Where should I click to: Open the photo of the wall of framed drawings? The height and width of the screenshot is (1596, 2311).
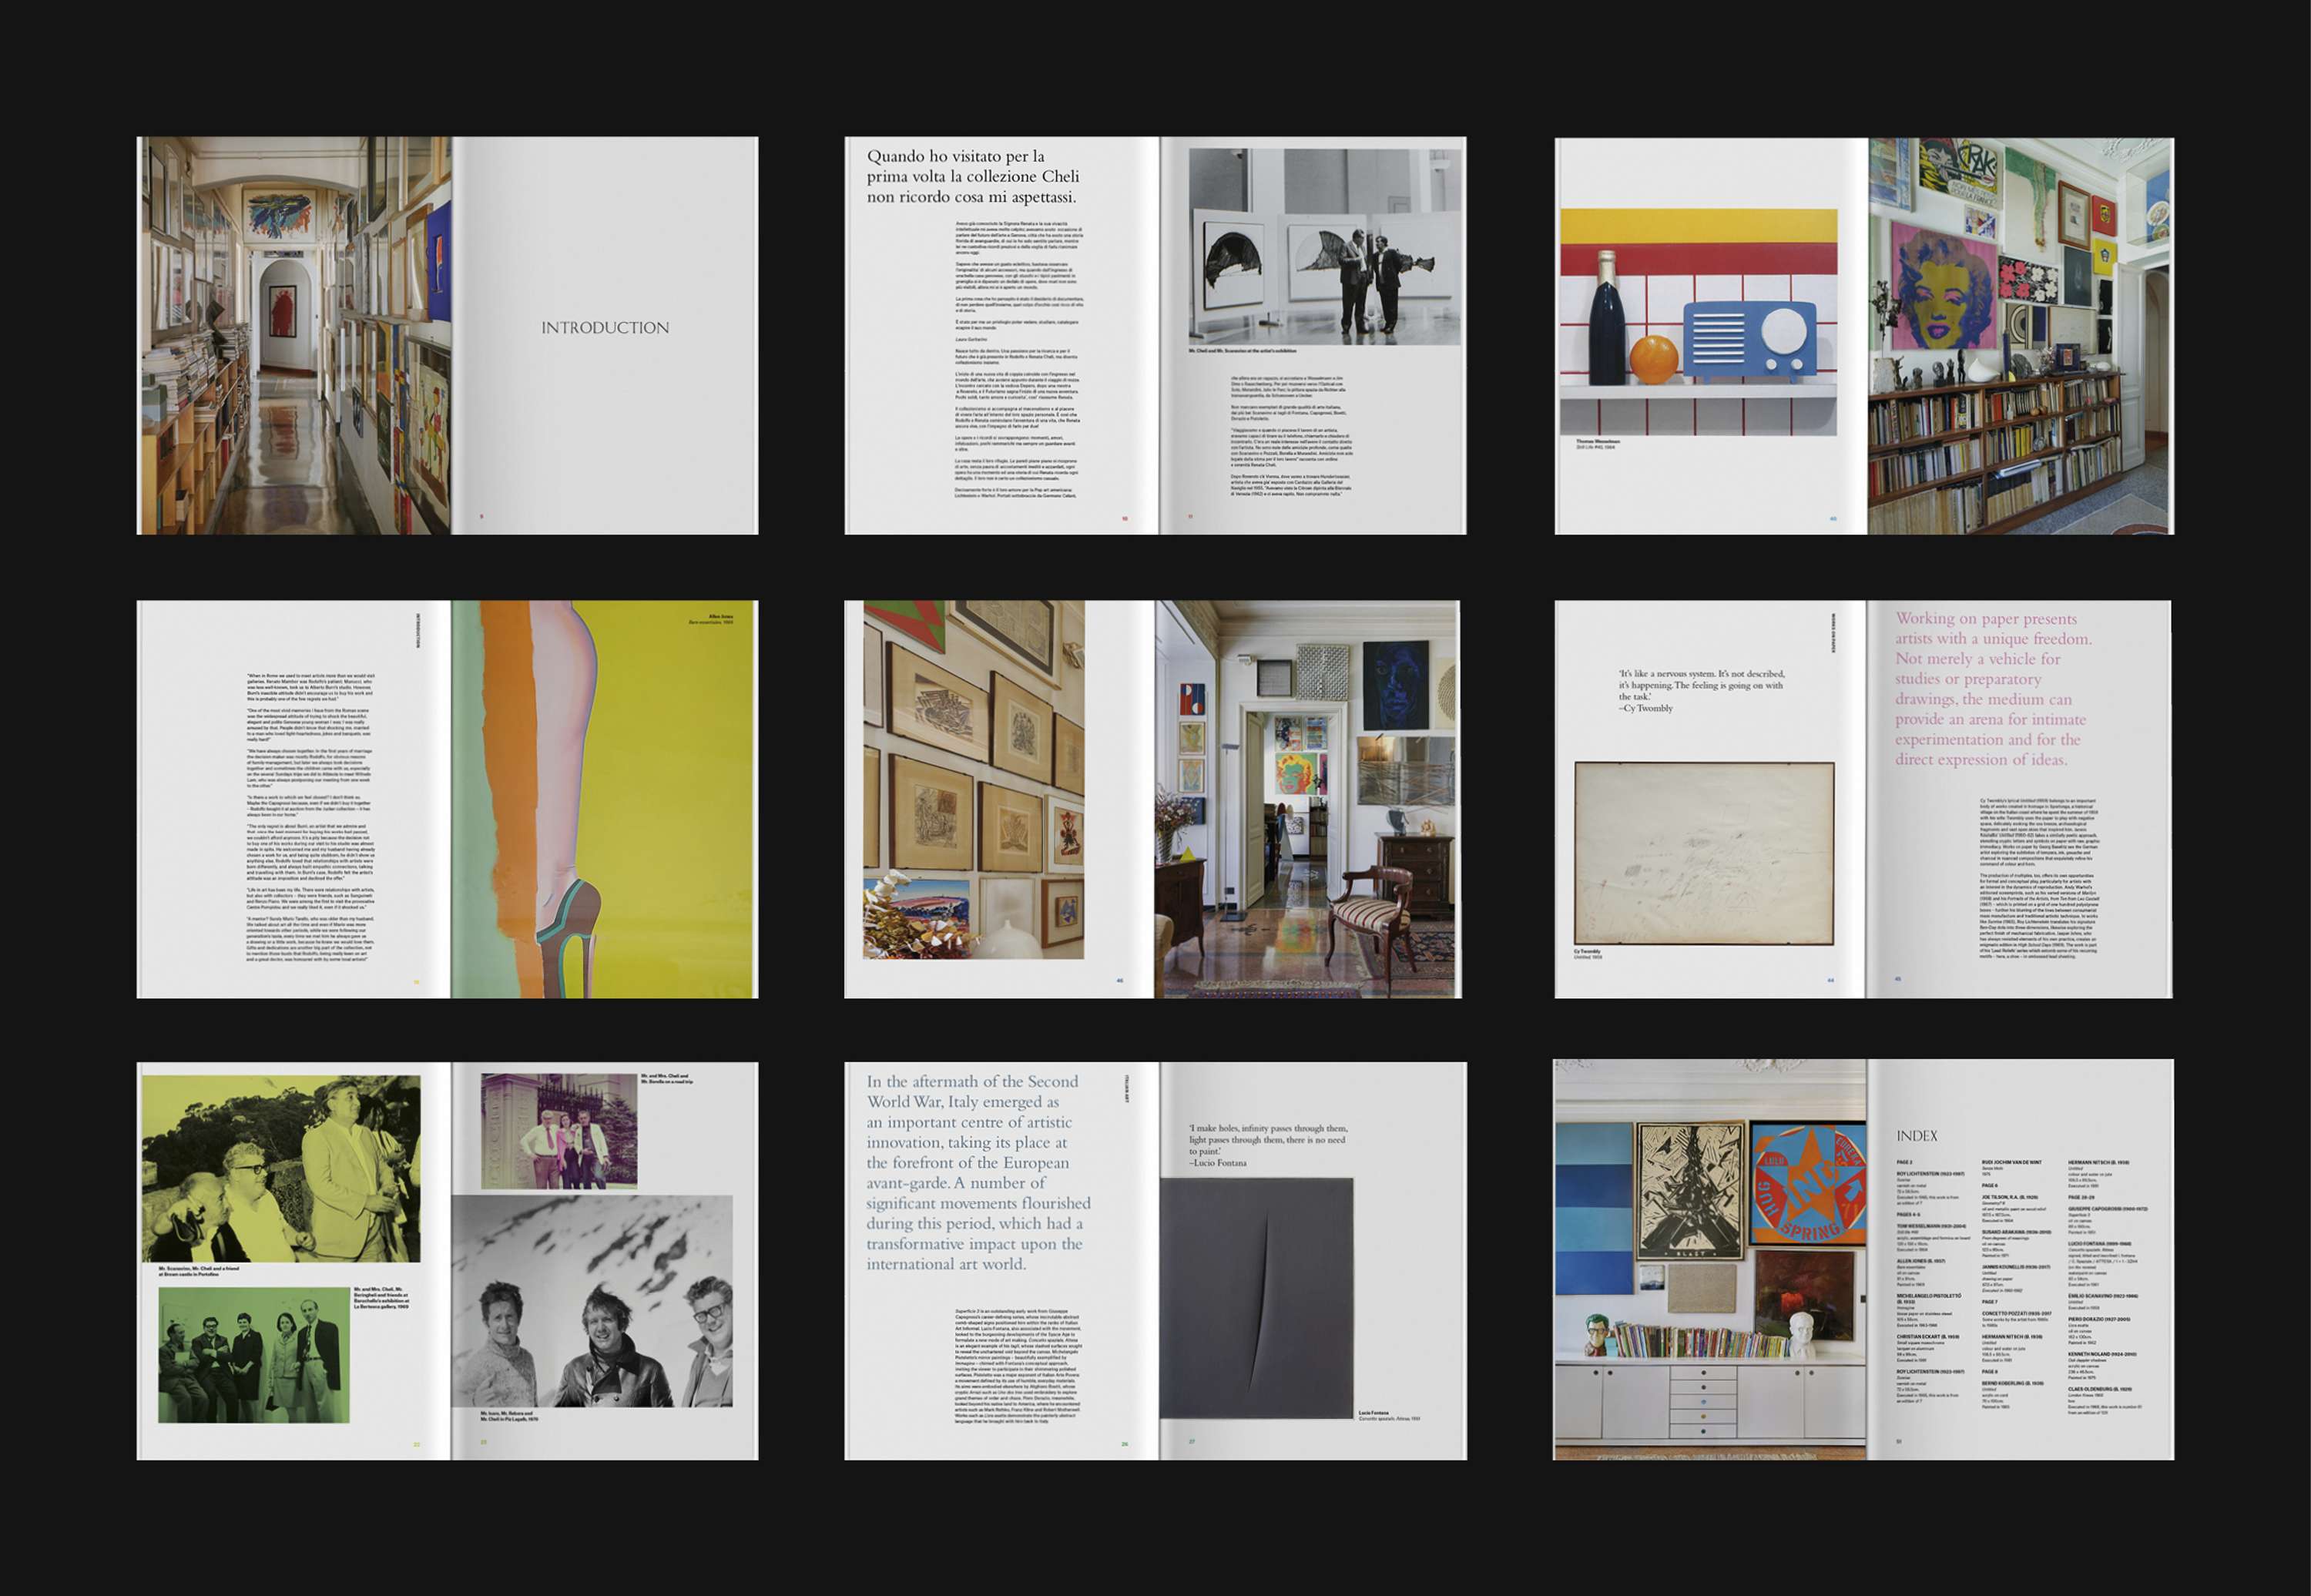pyautogui.click(x=973, y=780)
